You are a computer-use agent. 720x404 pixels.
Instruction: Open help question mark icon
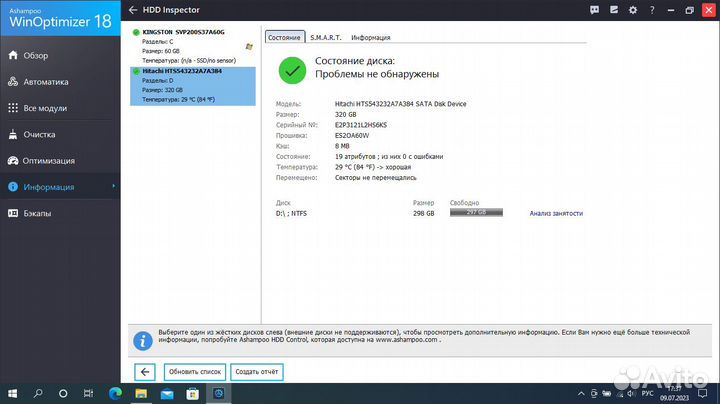click(x=652, y=10)
